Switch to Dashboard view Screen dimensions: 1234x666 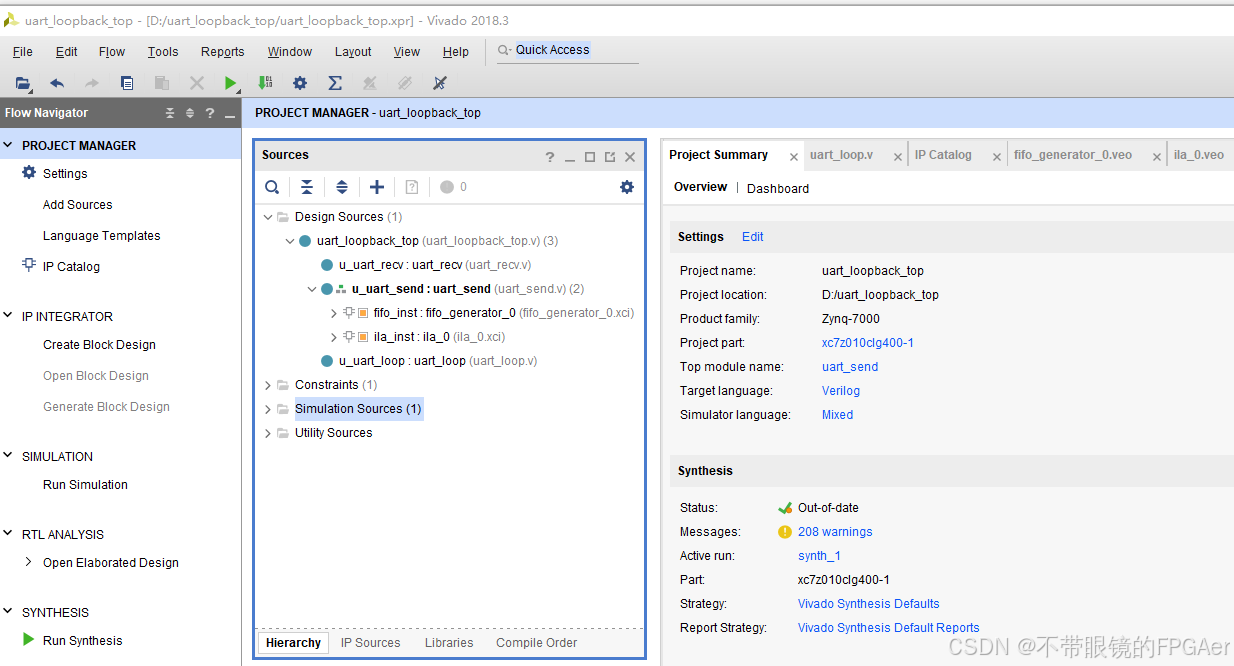(x=777, y=188)
